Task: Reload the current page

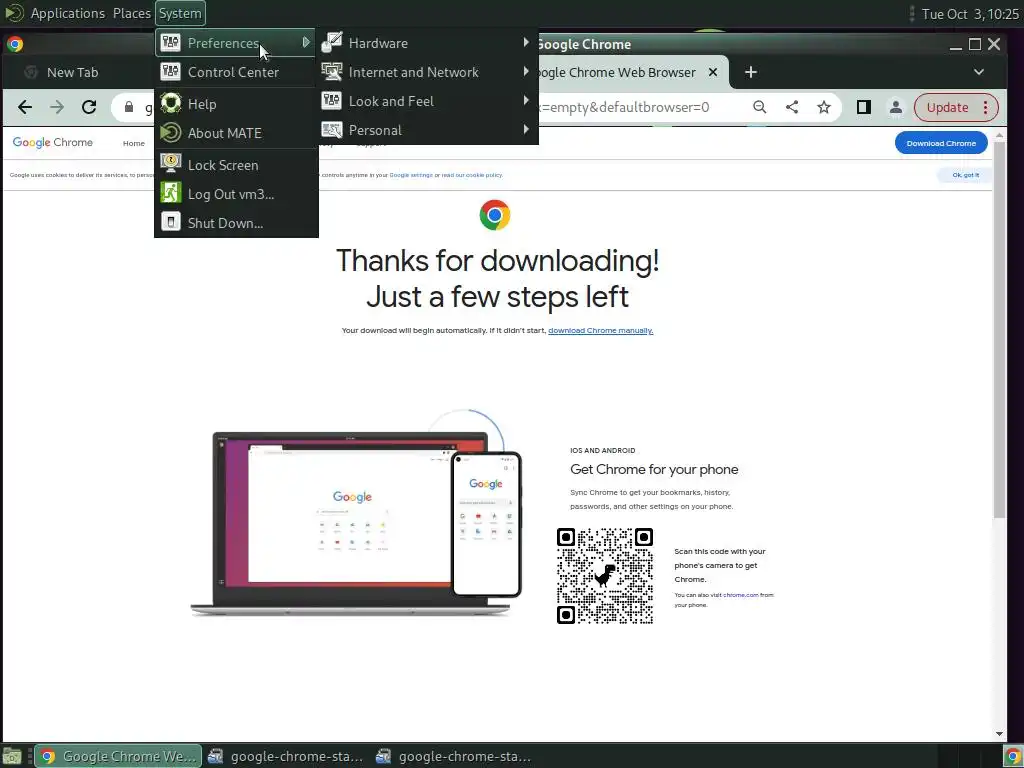Action: 89,107
